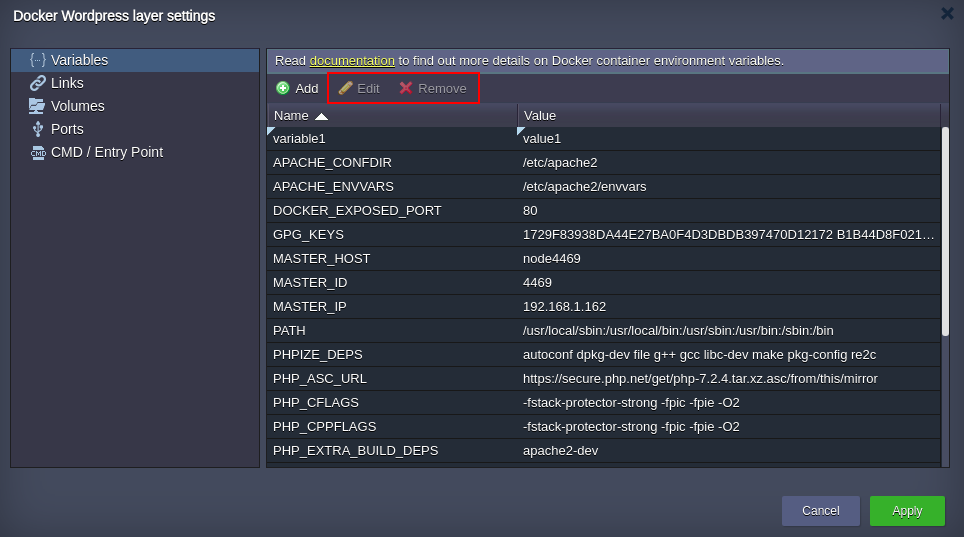Click the autoconf dpkg-dev value
Viewport: 964px width, 537px height.
[700, 355]
